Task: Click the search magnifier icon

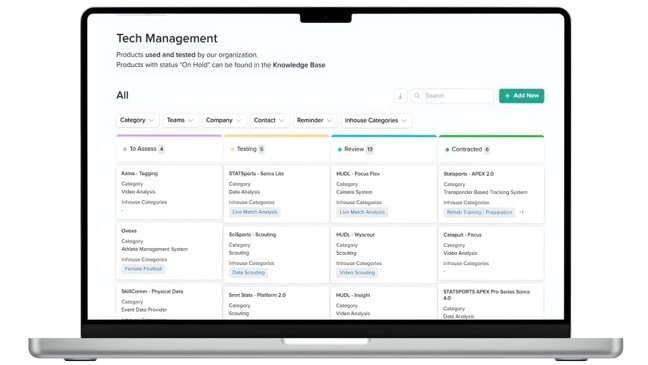Action: pyautogui.click(x=417, y=96)
